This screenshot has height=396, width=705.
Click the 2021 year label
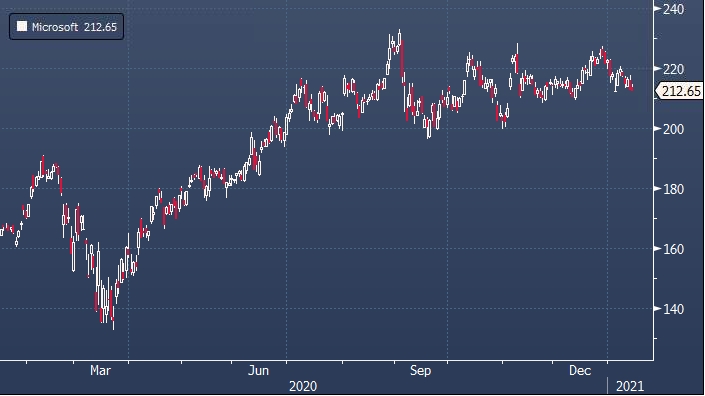[x=630, y=386]
